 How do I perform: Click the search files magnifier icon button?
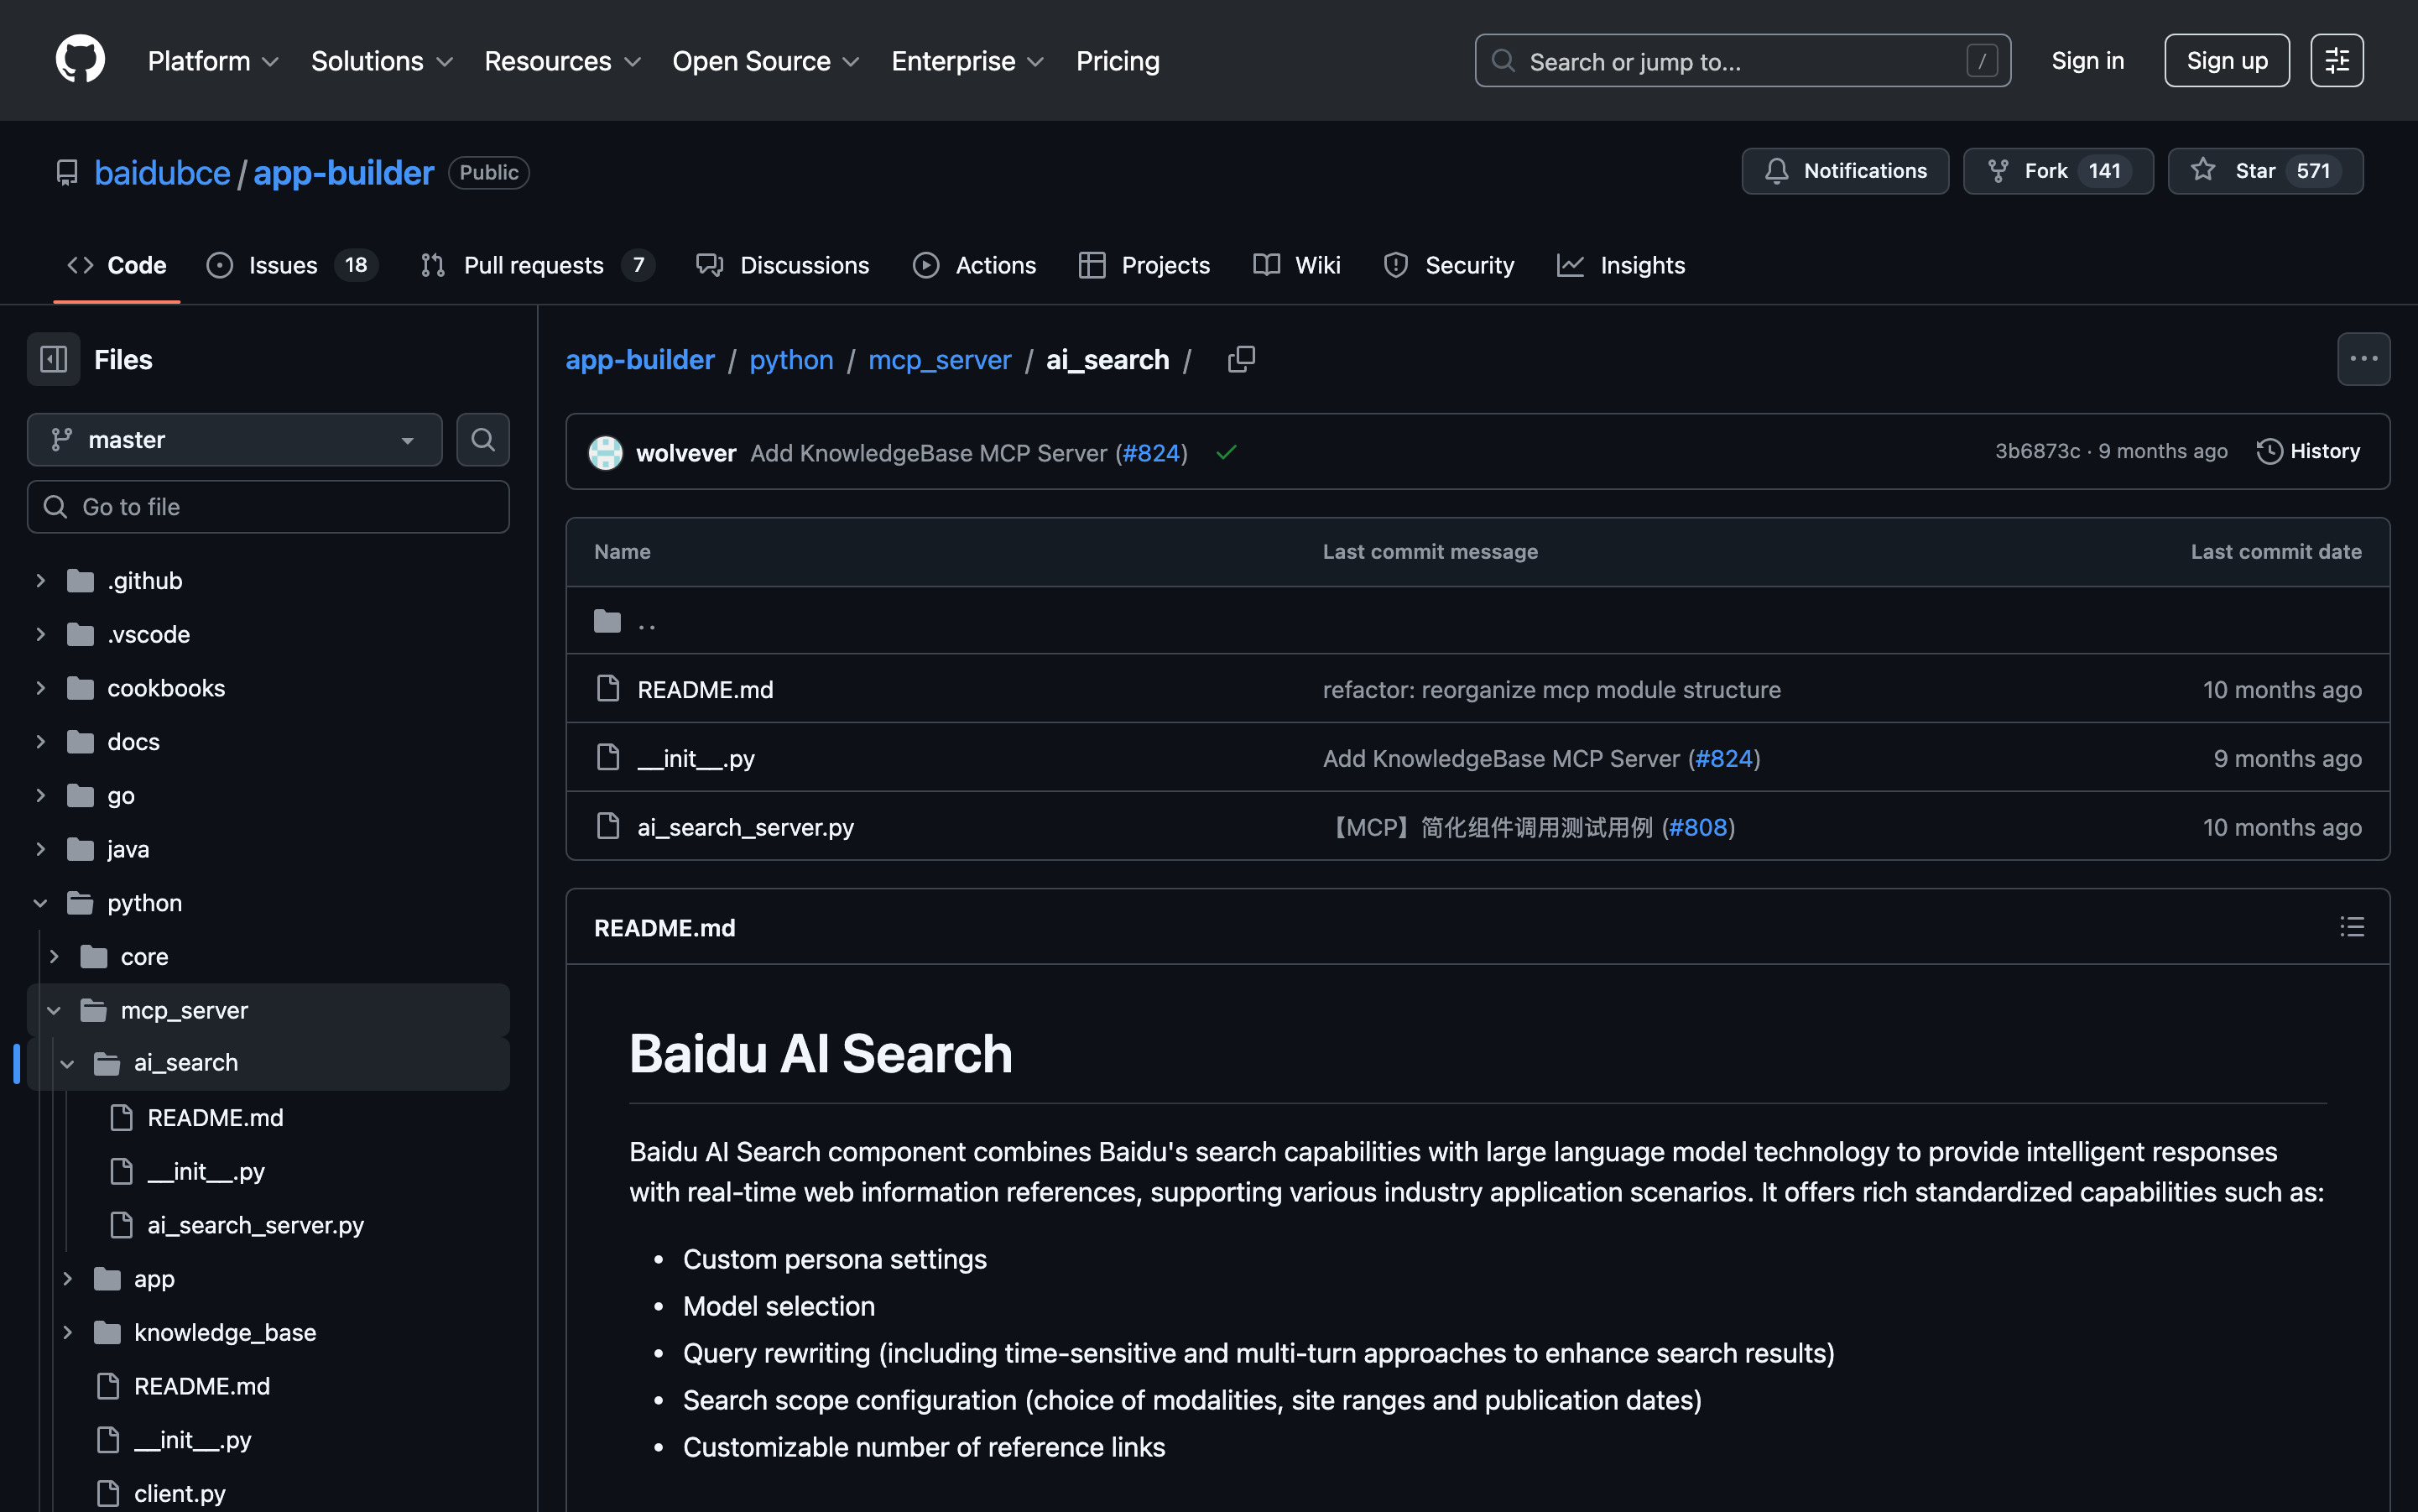[483, 440]
